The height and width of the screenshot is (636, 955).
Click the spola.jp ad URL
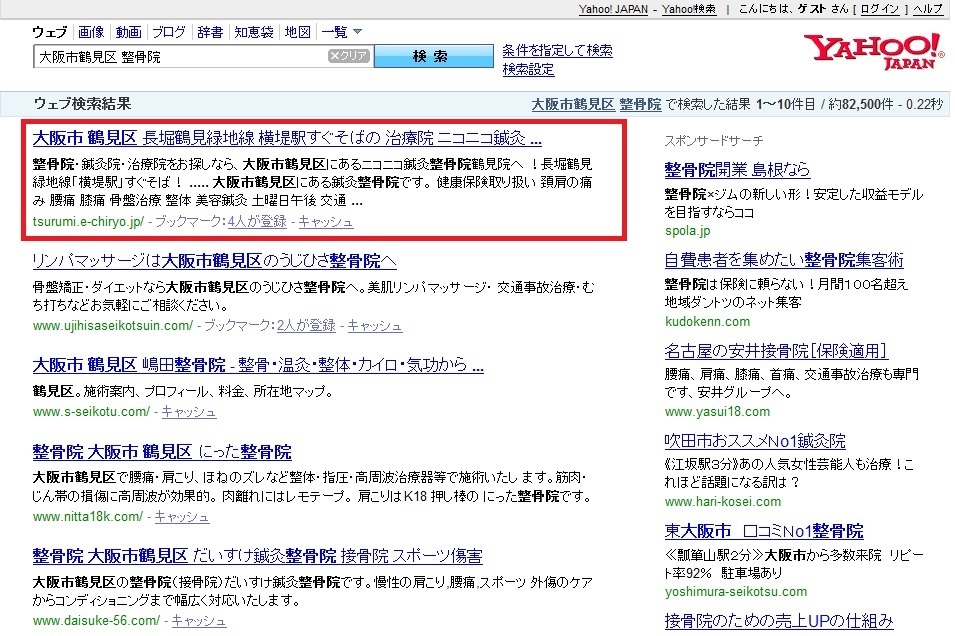point(688,231)
